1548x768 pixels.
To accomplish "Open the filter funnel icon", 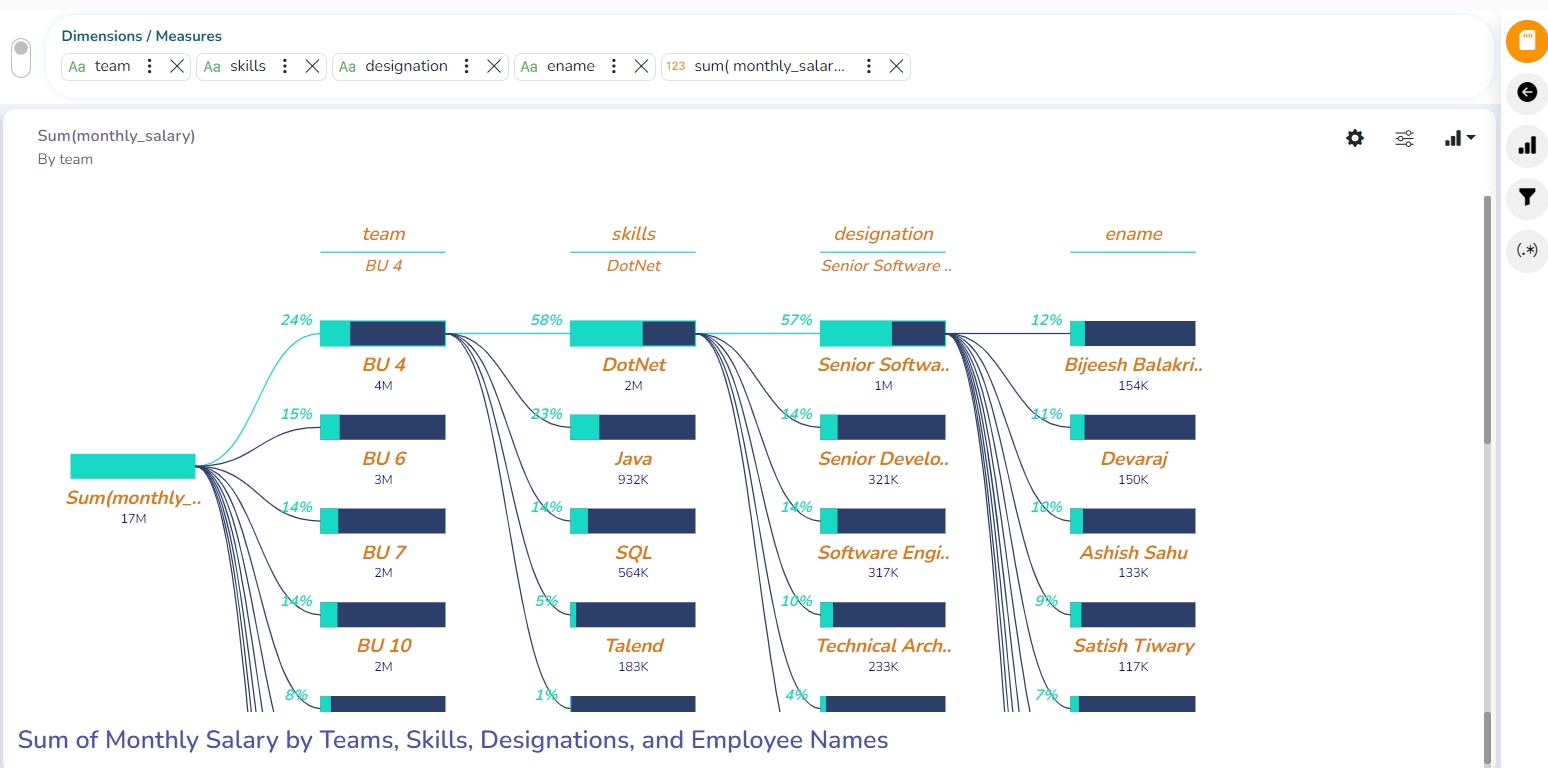I will 1526,197.
